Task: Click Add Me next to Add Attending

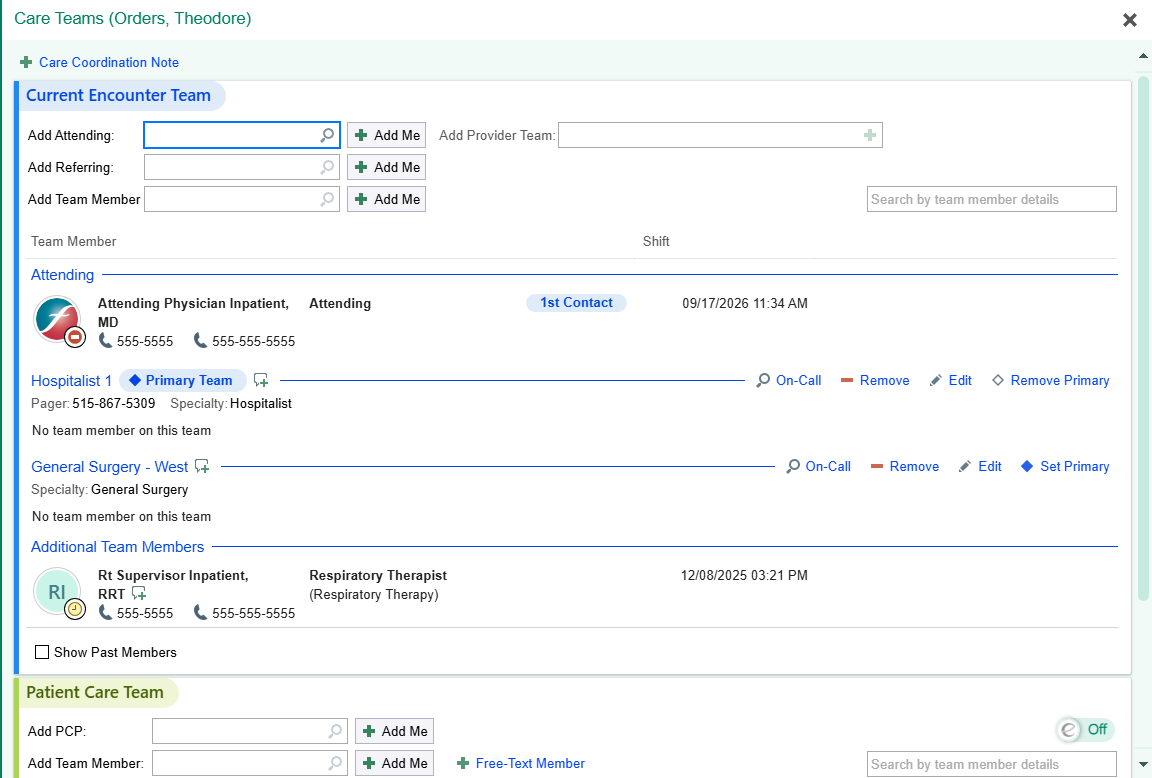Action: [386, 135]
